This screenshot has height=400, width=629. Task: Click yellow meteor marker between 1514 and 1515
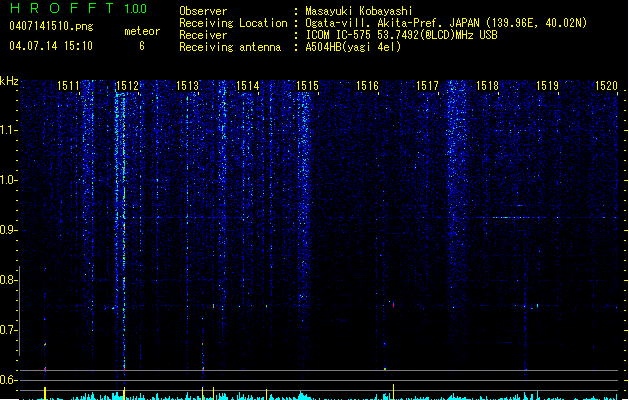(x=266, y=394)
